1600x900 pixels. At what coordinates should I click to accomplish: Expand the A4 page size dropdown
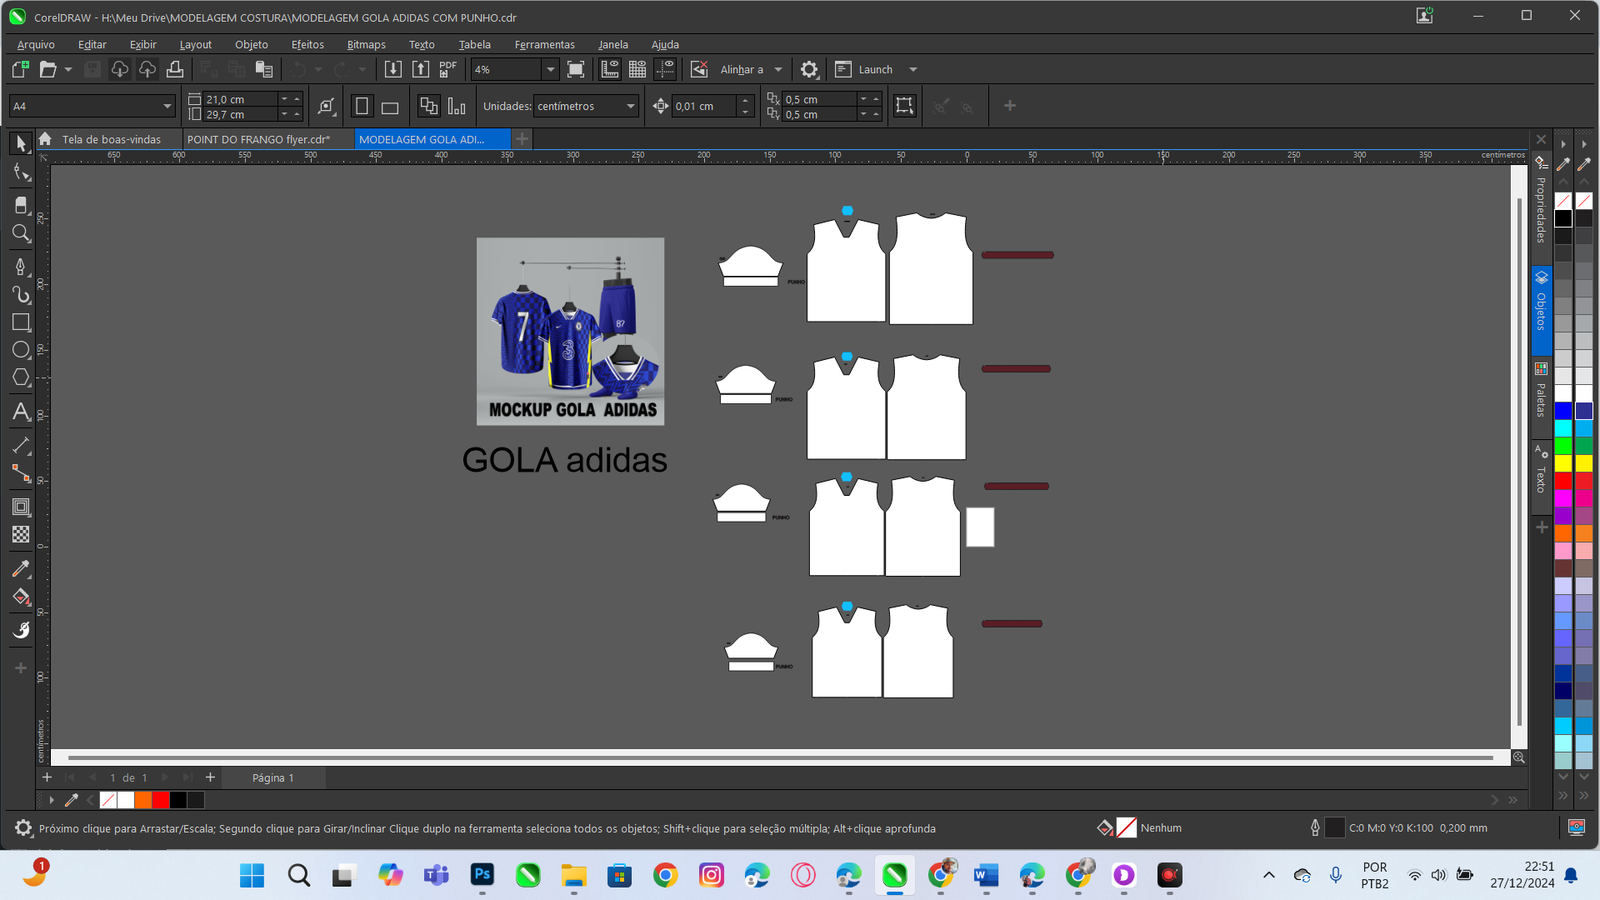click(167, 106)
